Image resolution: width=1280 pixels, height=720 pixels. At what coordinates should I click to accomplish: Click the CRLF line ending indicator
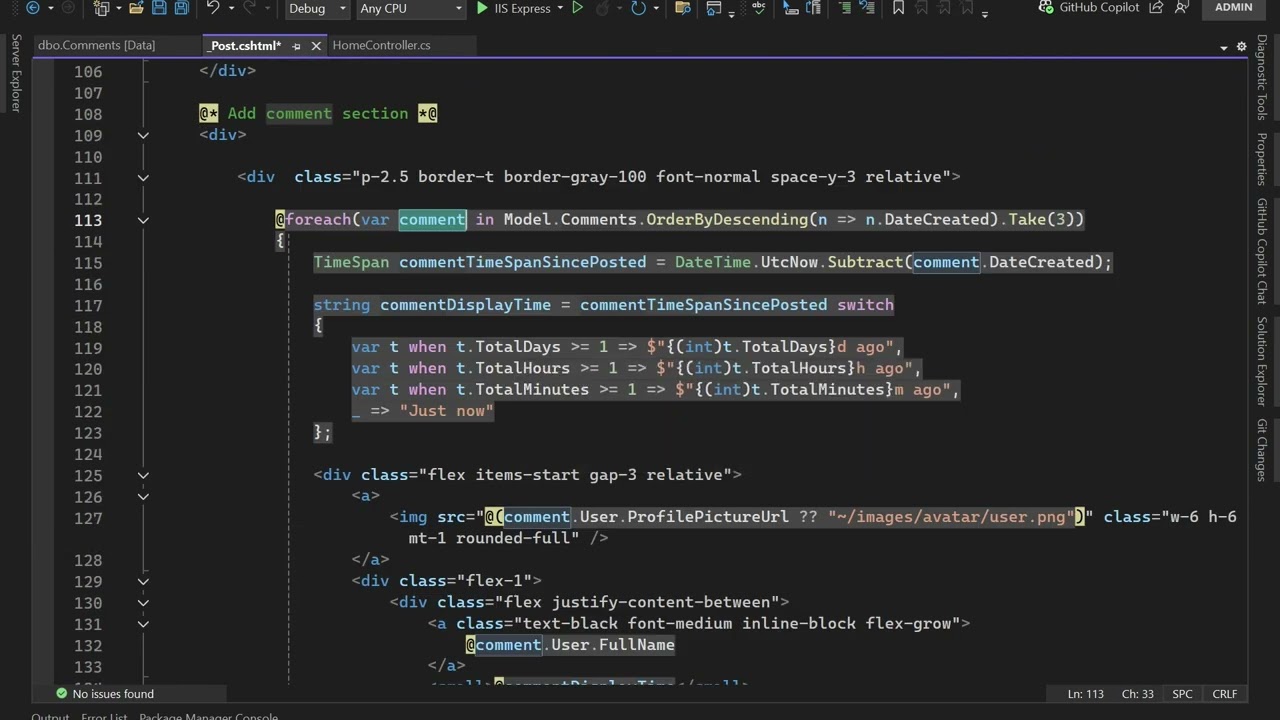(x=1224, y=694)
